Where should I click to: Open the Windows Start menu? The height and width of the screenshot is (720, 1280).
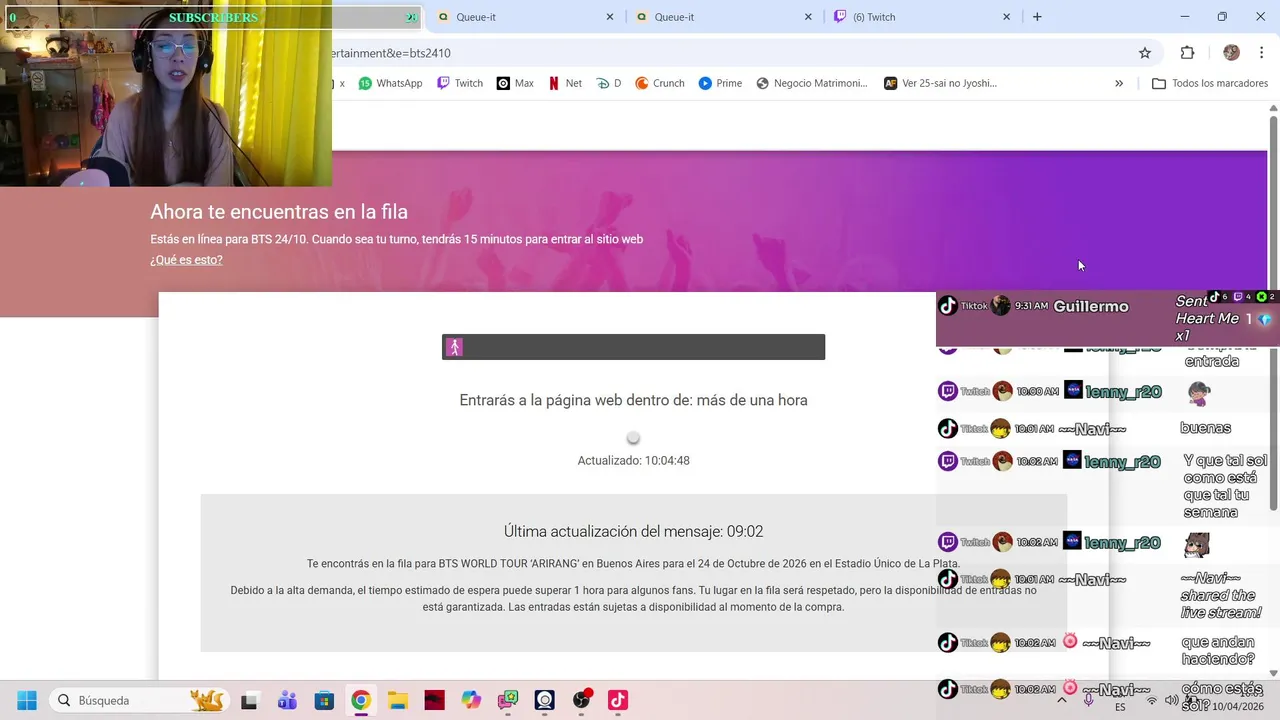[x=27, y=700]
